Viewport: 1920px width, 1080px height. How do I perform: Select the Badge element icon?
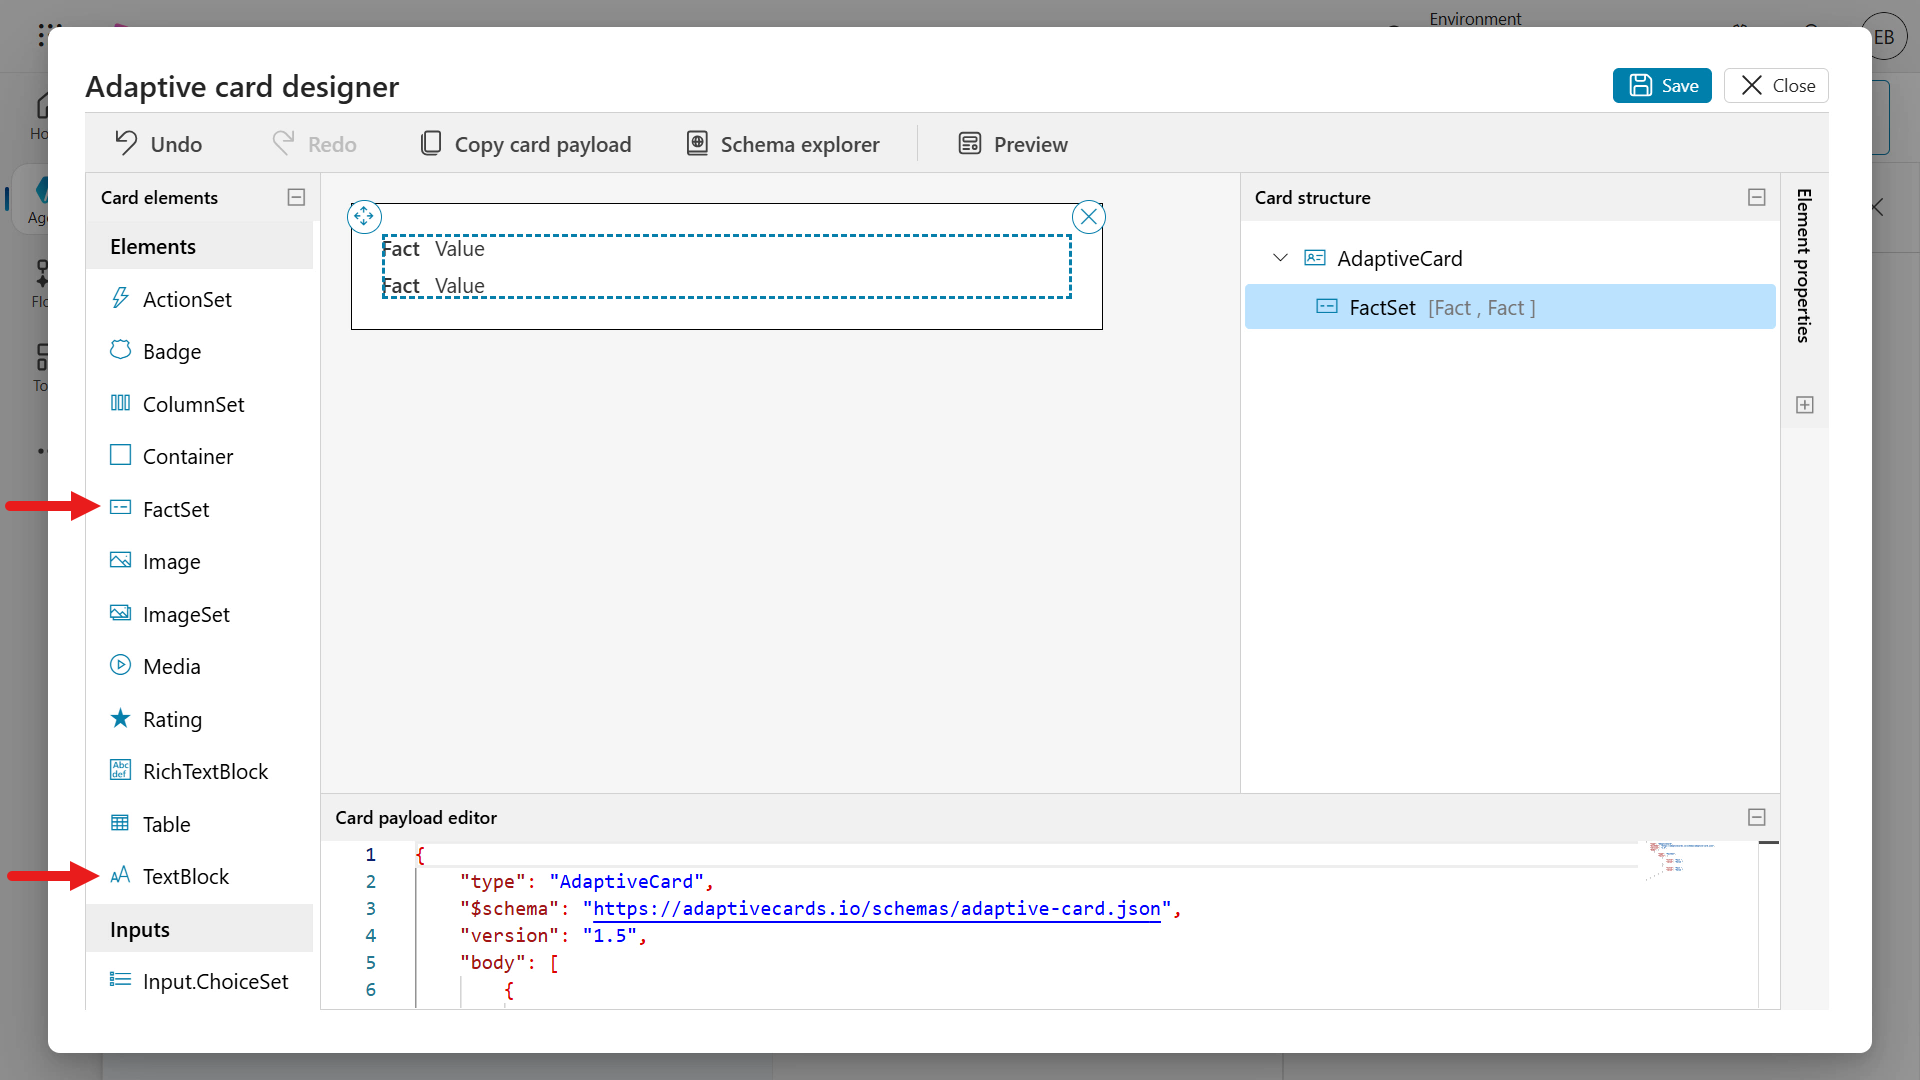pos(120,350)
